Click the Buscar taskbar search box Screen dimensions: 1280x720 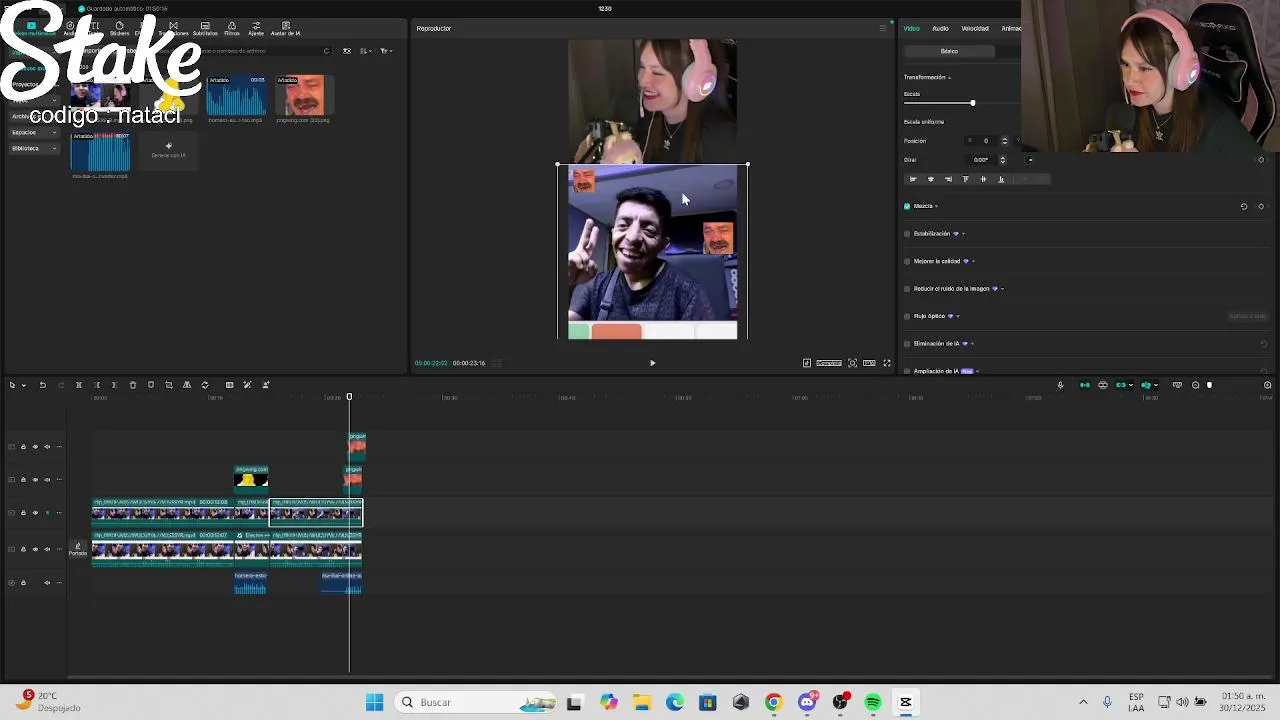click(474, 702)
